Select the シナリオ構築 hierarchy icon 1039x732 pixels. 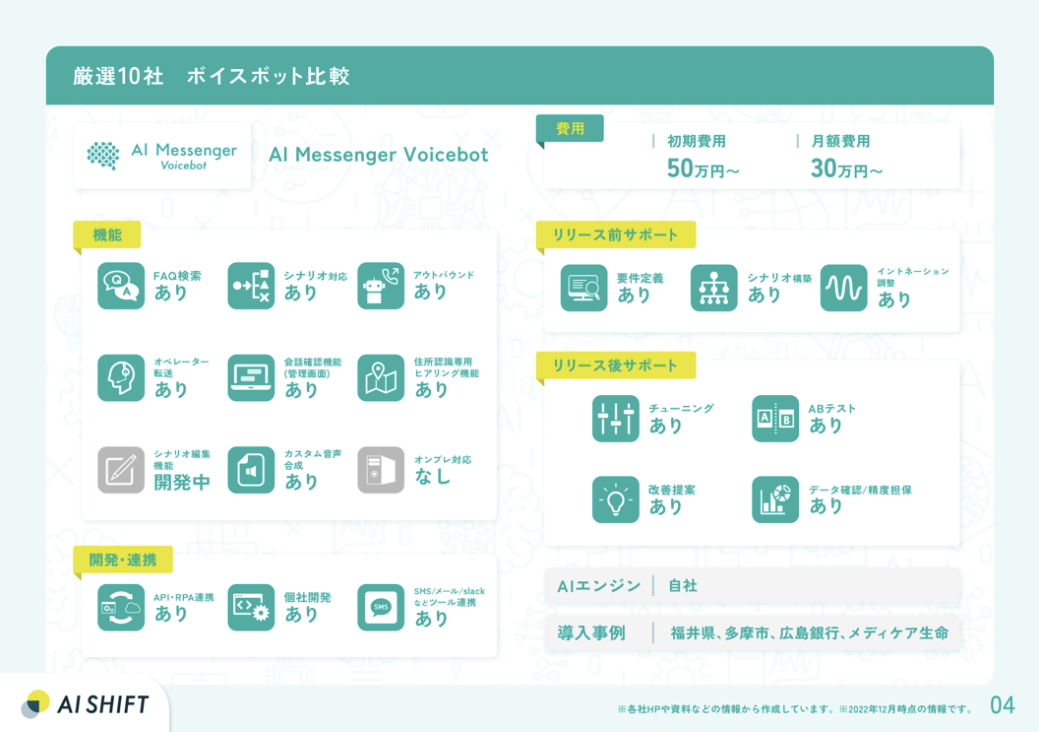click(x=714, y=288)
